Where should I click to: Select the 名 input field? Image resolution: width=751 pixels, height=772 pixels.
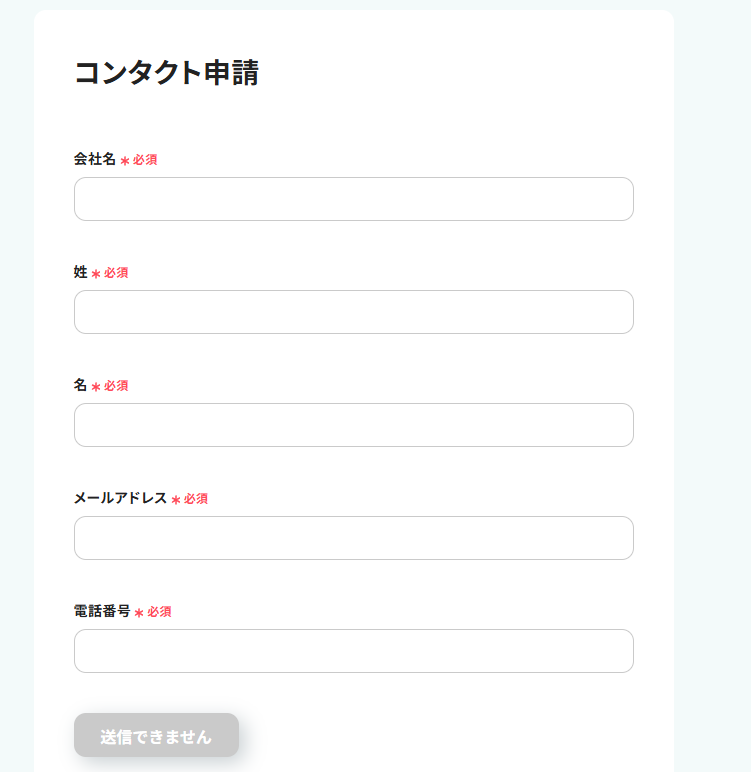(x=353, y=425)
